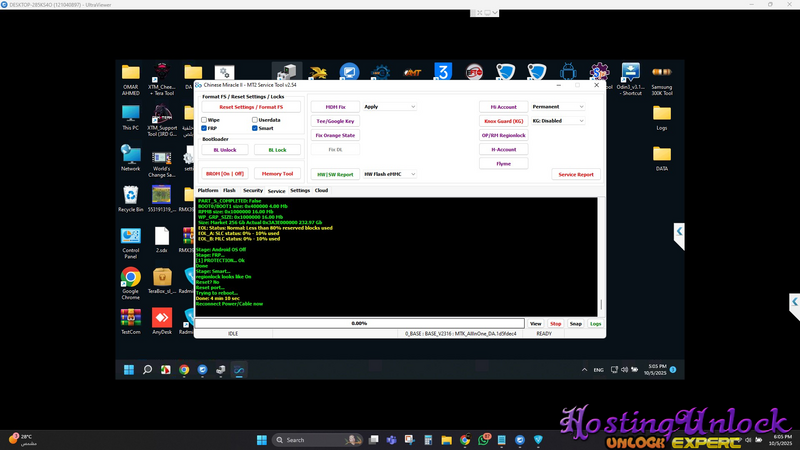Image resolution: width=800 pixels, height=450 pixels.
Task: Toggle the Userdata checkbox
Action: tap(255, 120)
